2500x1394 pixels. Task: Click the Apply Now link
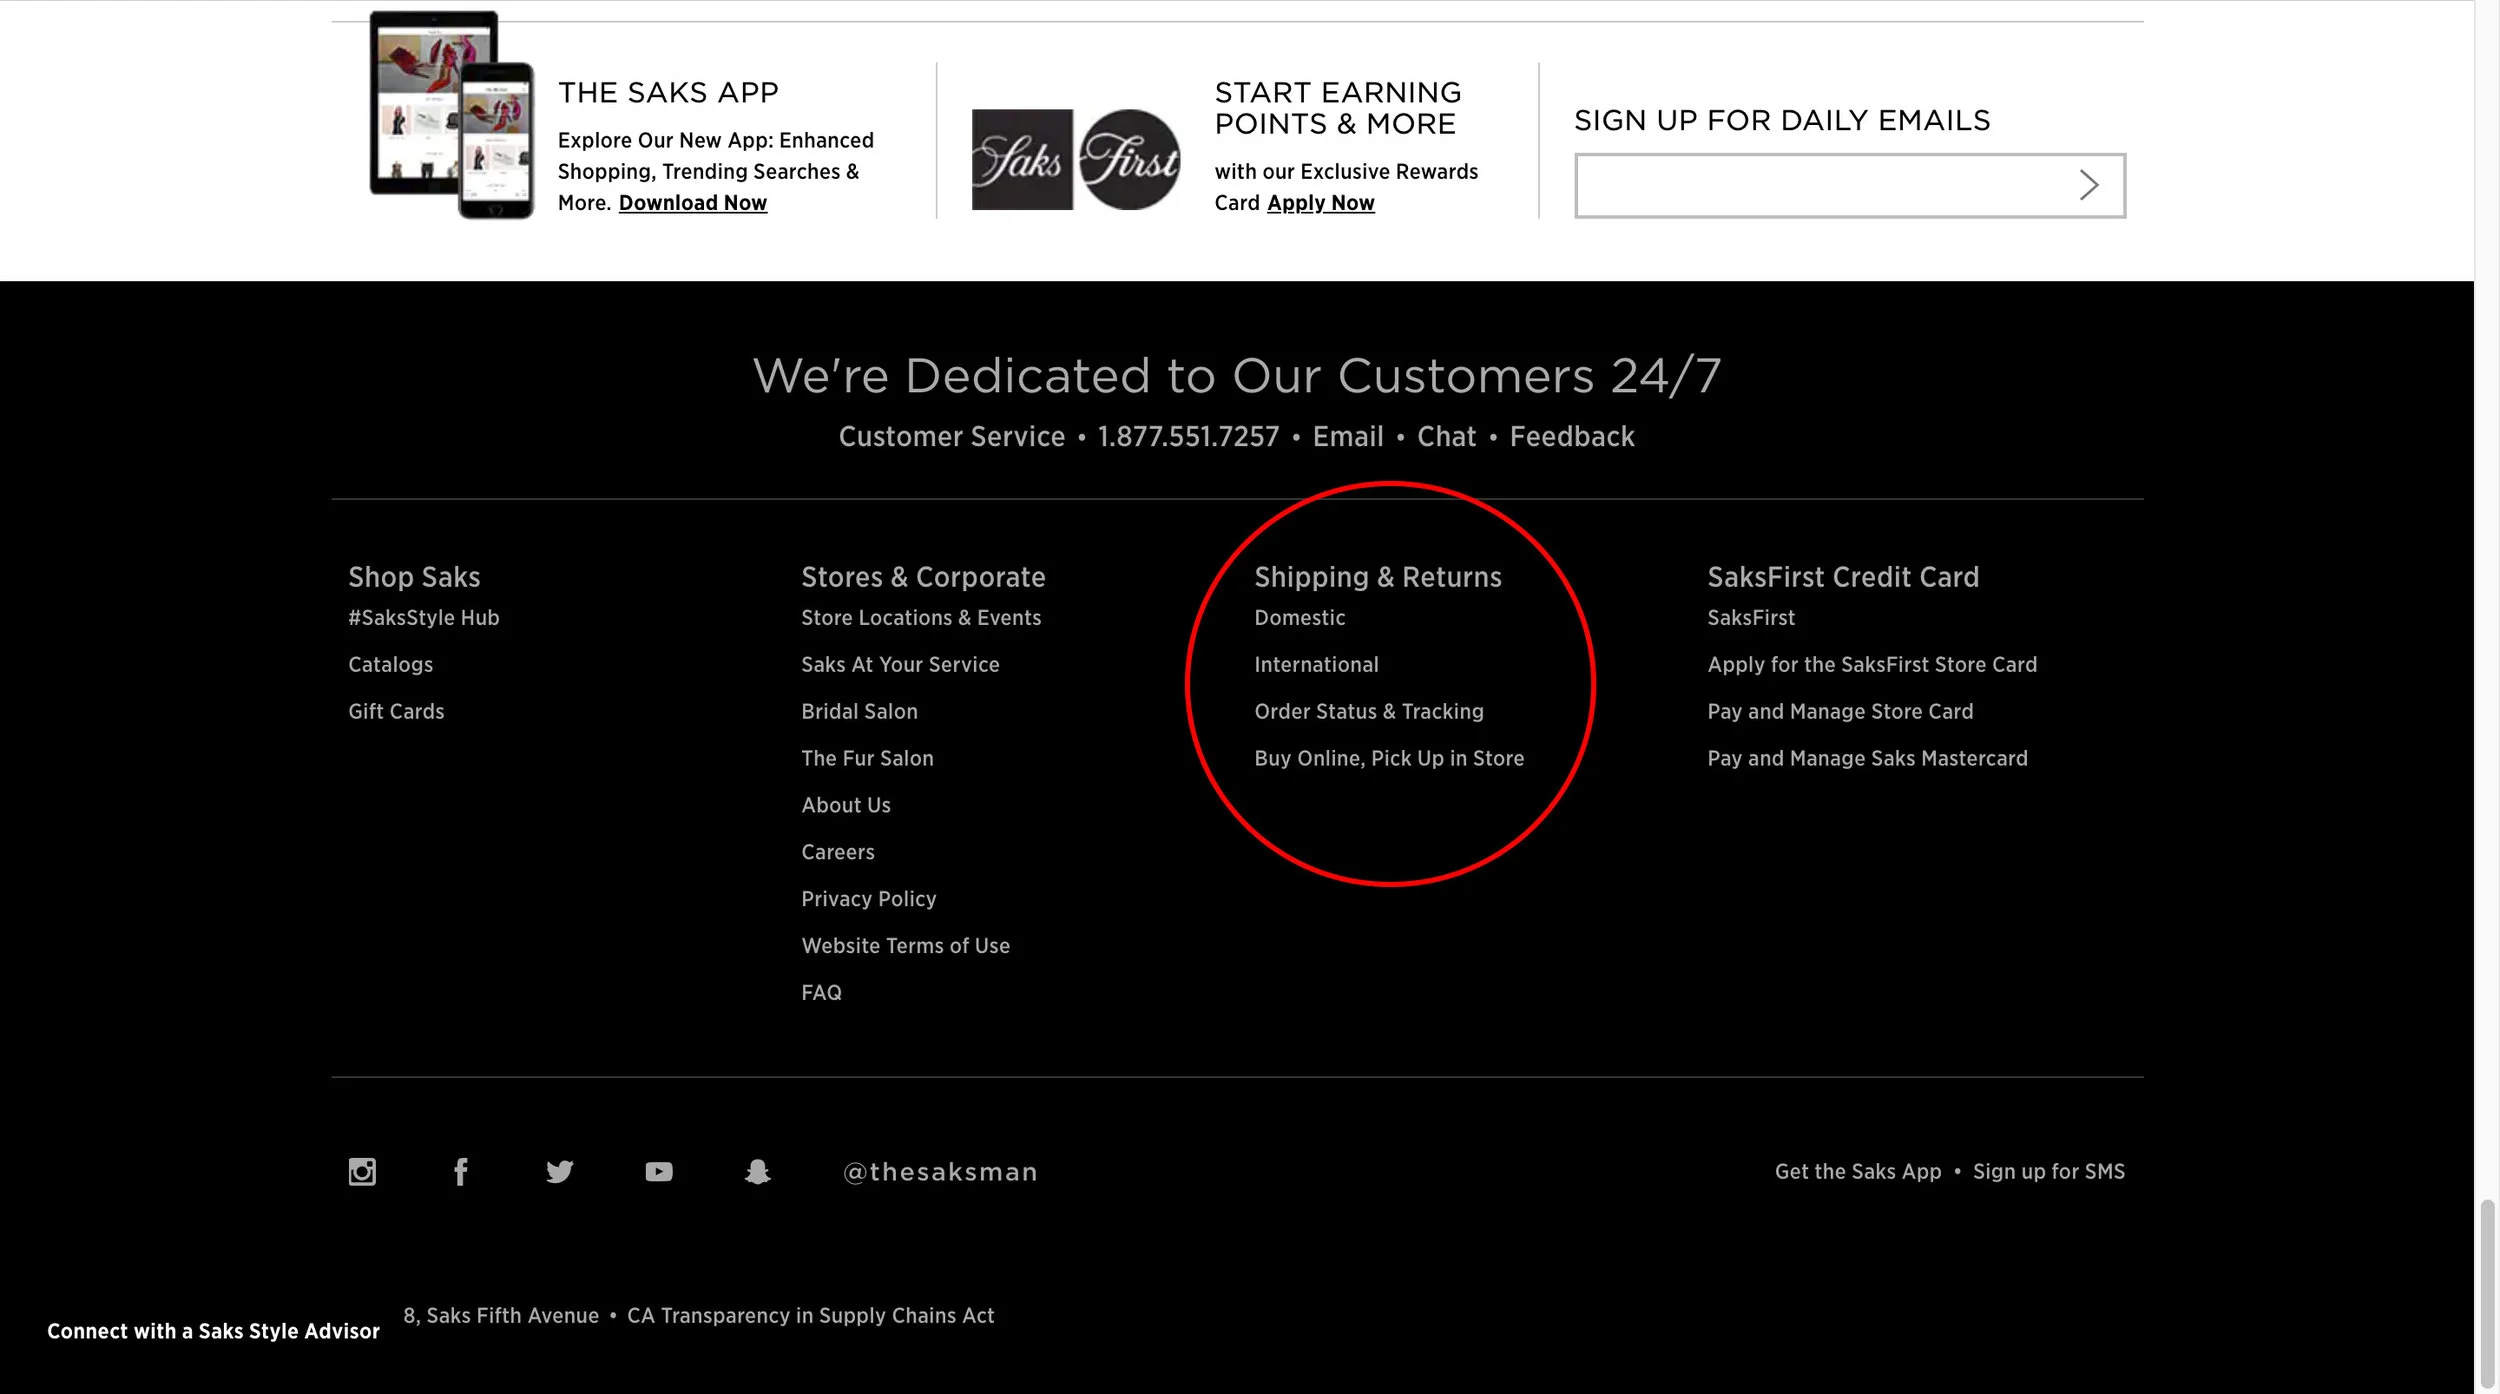(x=1320, y=203)
